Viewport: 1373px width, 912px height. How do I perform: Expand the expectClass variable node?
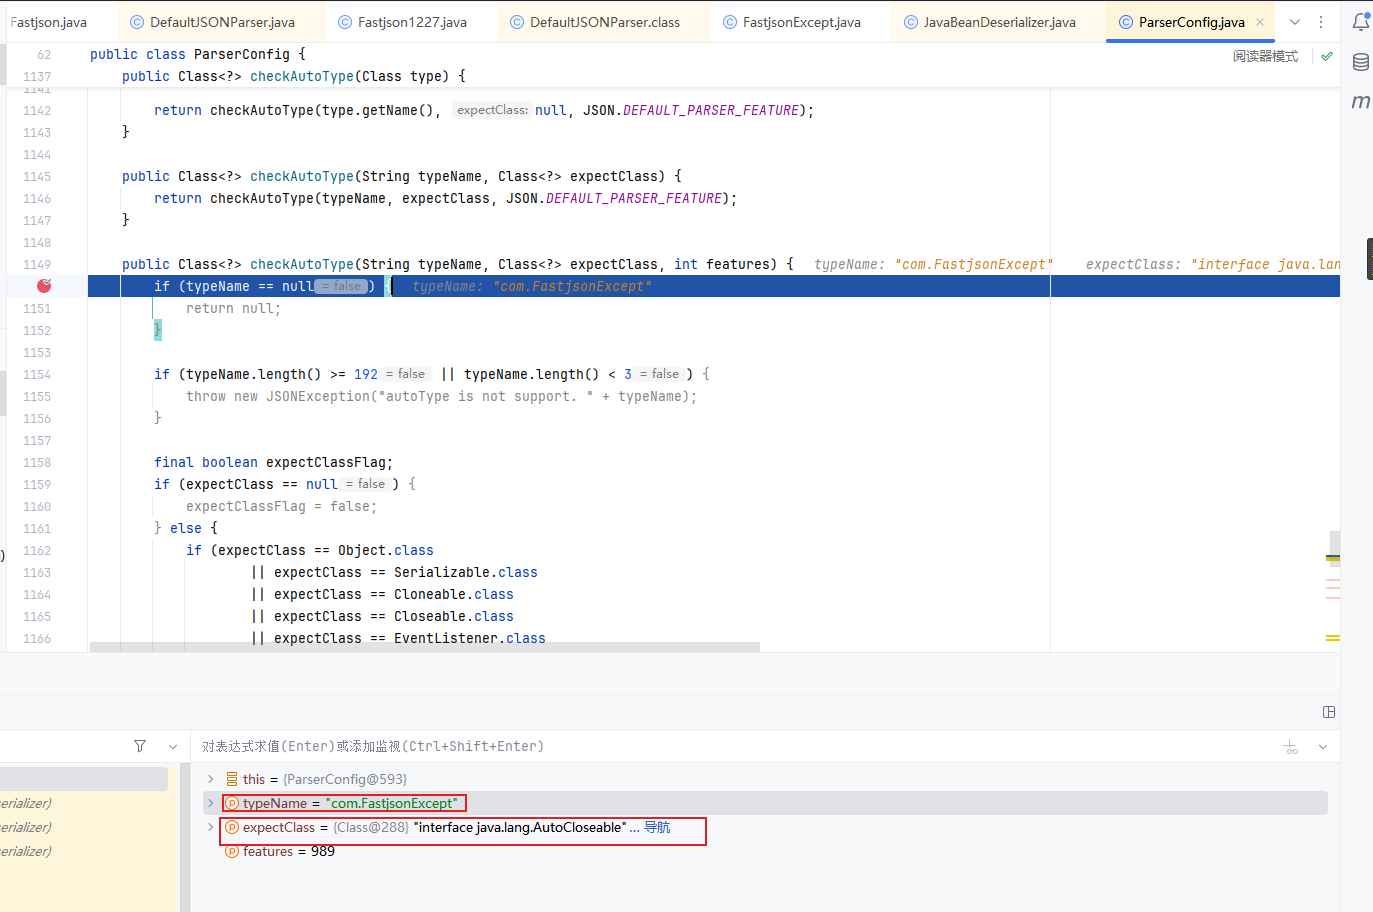tap(210, 827)
